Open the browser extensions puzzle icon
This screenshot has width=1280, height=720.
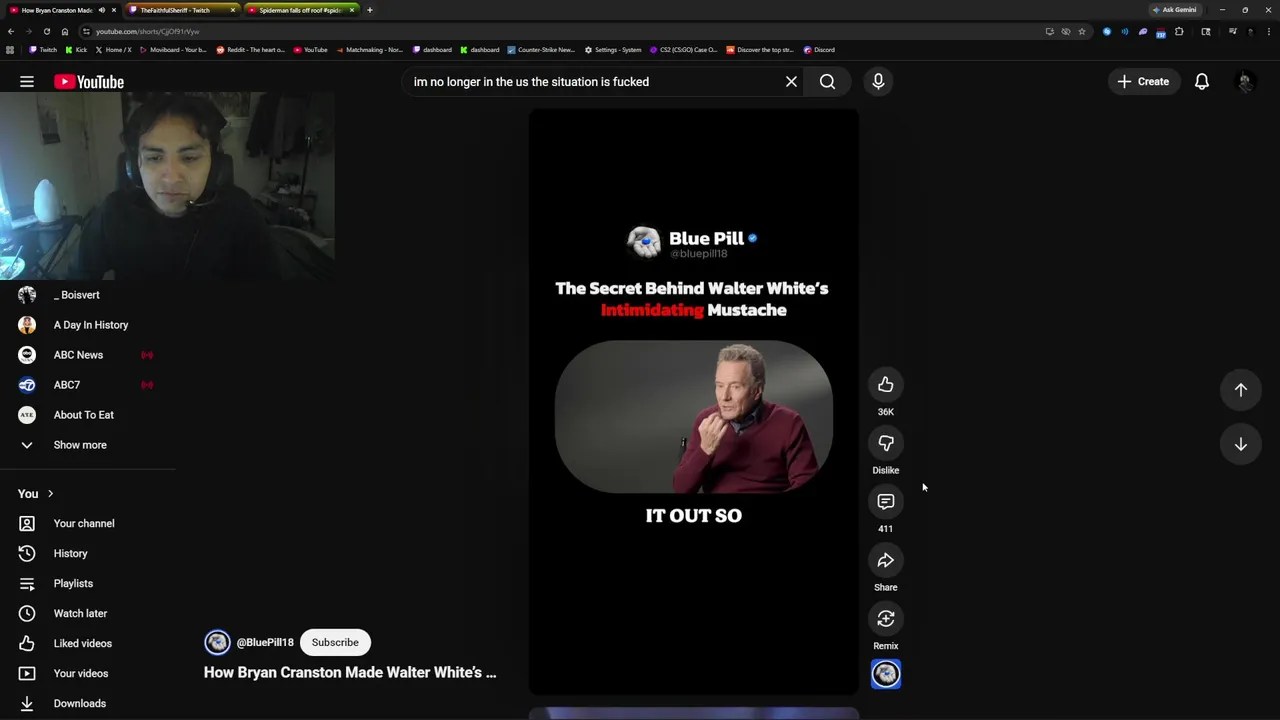1180,31
